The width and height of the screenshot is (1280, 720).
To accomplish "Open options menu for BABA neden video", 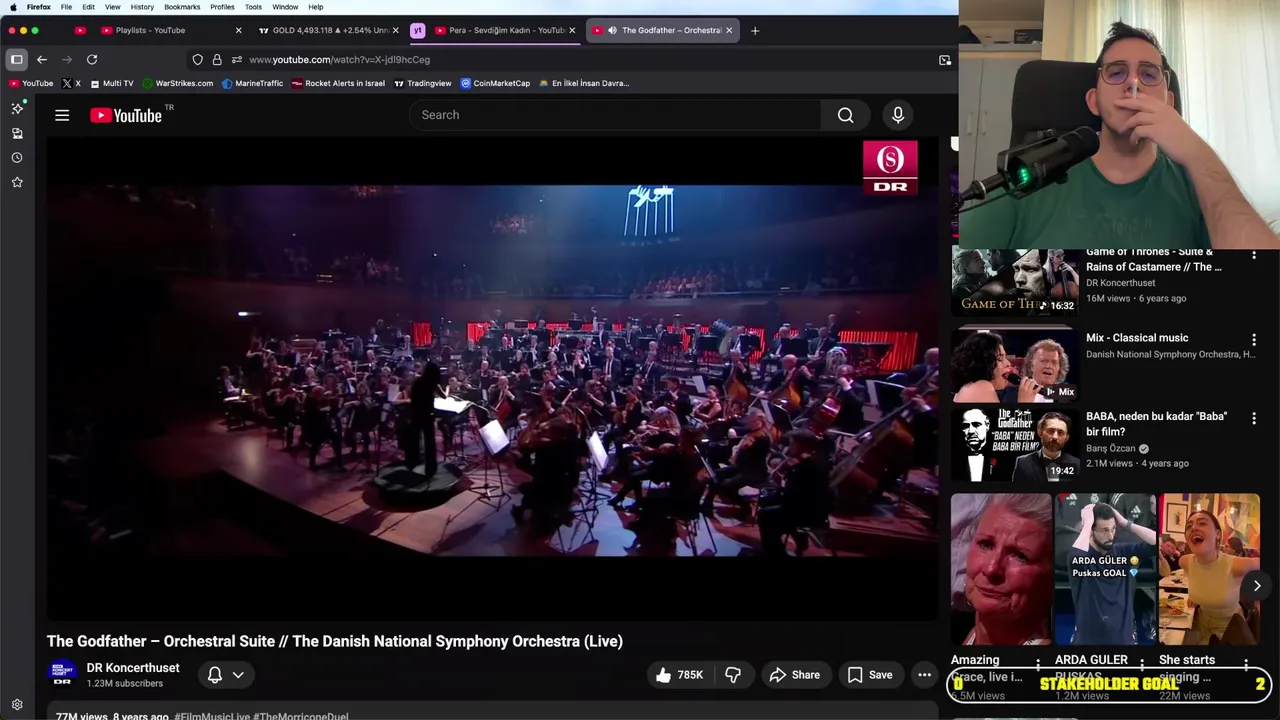I will [1254, 419].
